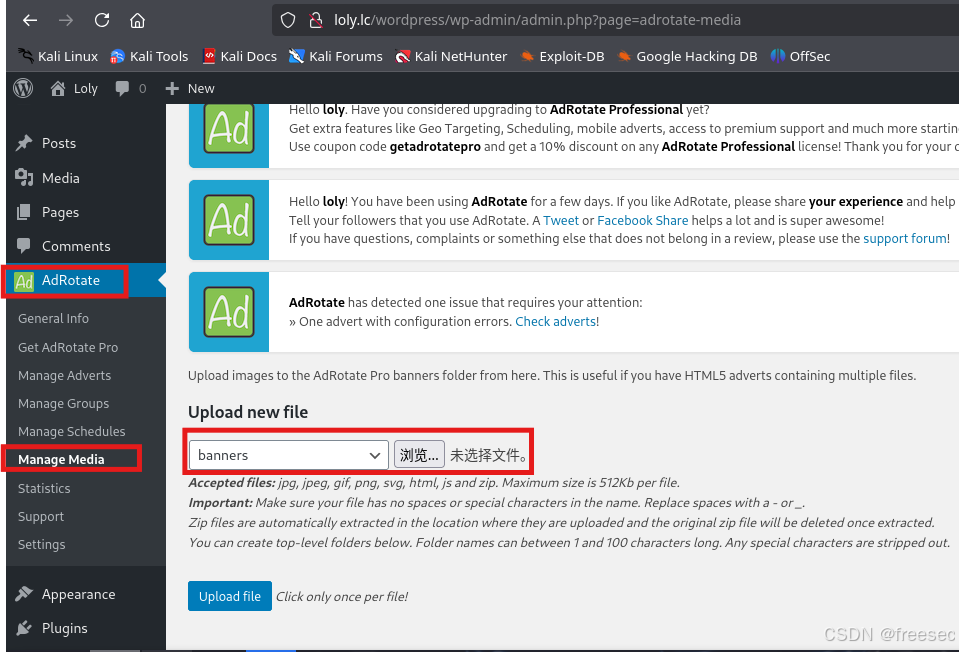The image size is (959, 652).
Task: Click the Upload file button
Action: (x=230, y=596)
